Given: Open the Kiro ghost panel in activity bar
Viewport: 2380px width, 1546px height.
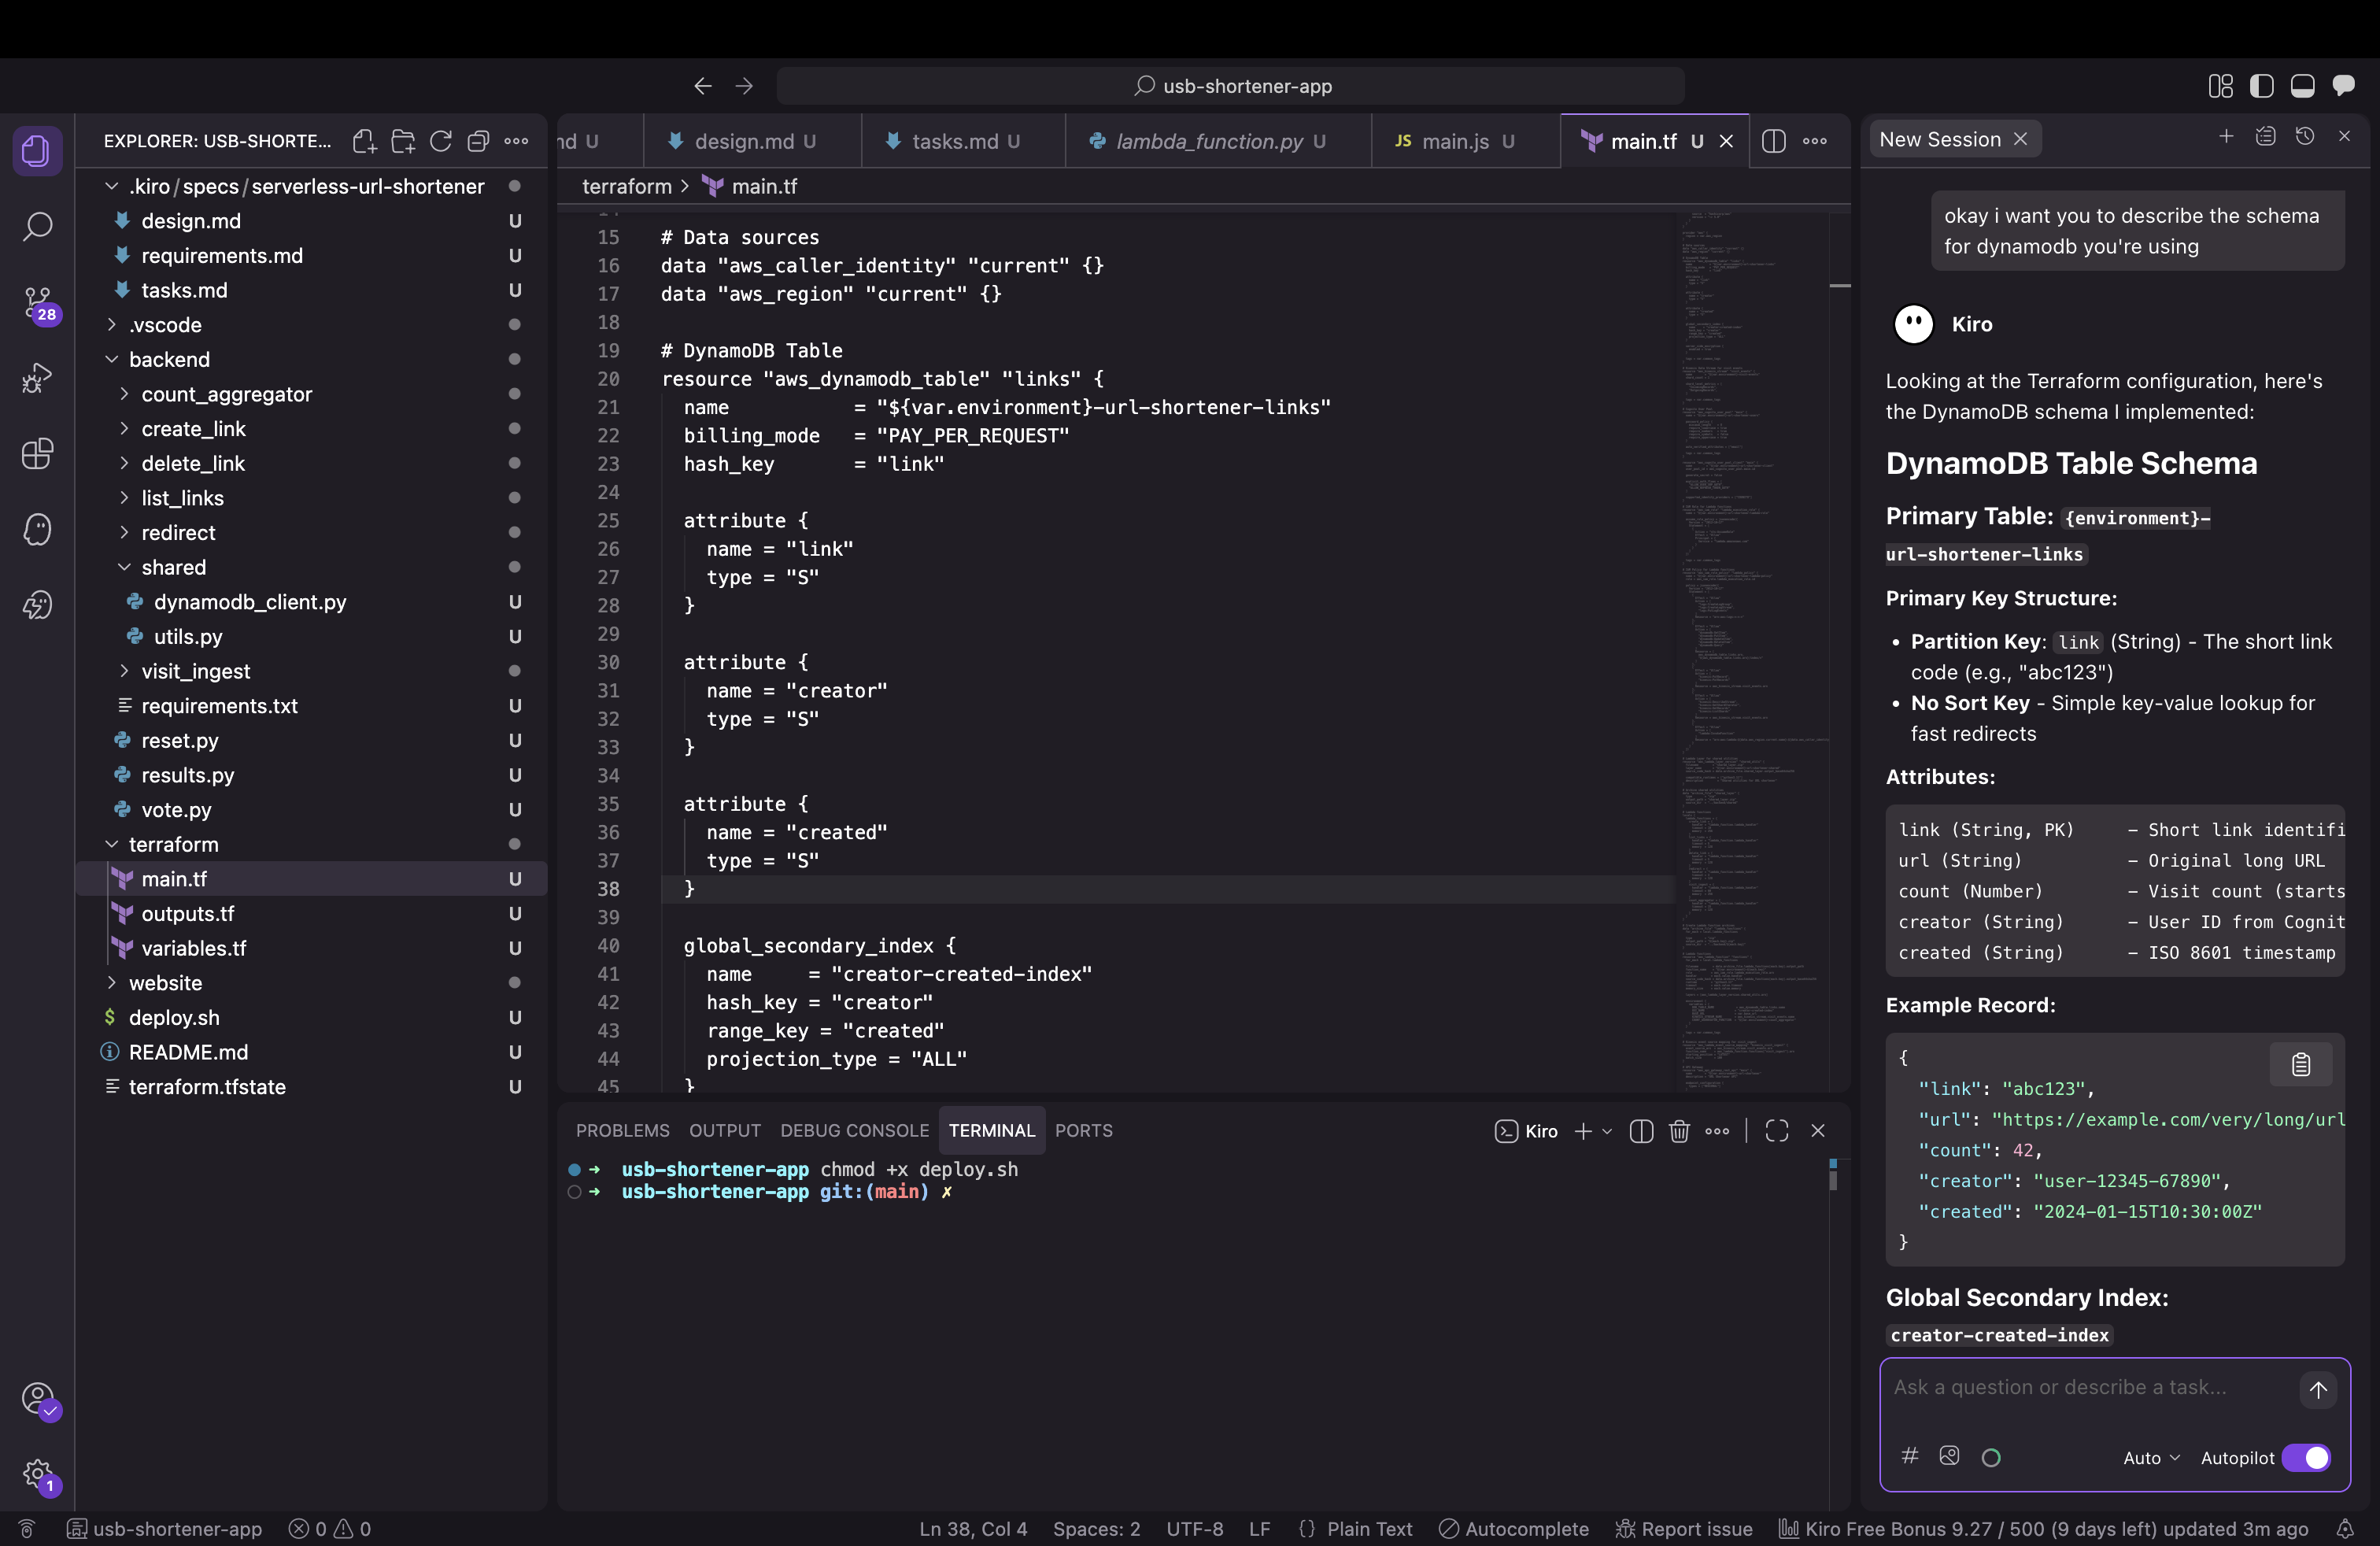Looking at the screenshot, I should click(37, 529).
